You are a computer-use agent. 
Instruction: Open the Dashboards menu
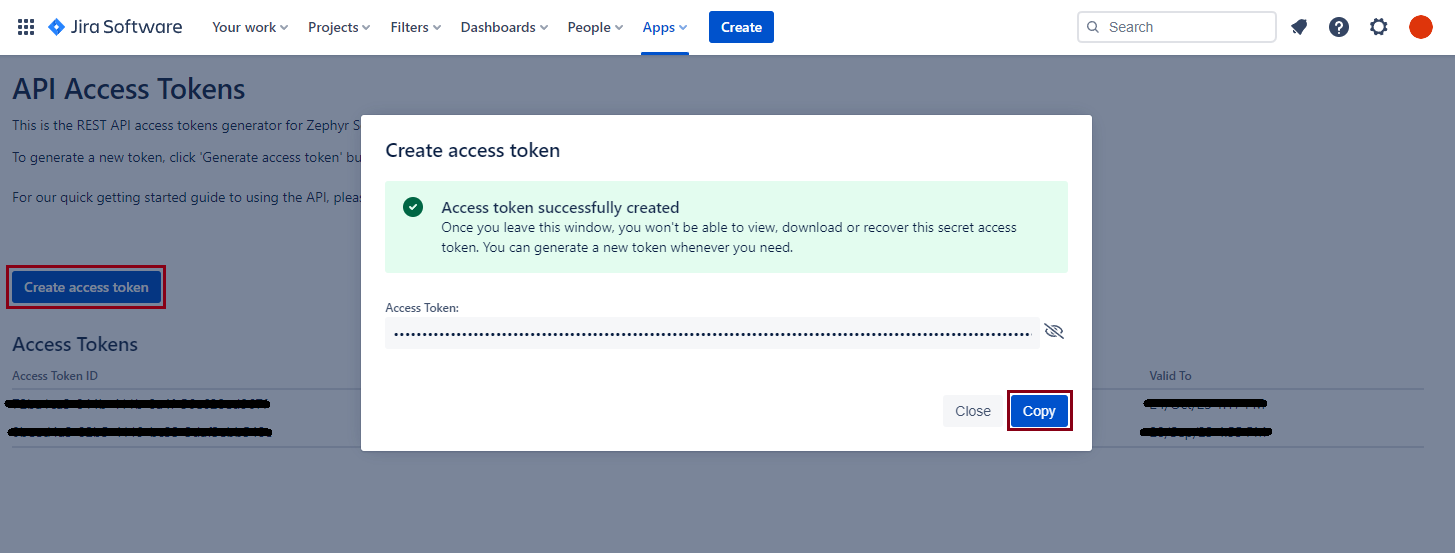pyautogui.click(x=504, y=27)
